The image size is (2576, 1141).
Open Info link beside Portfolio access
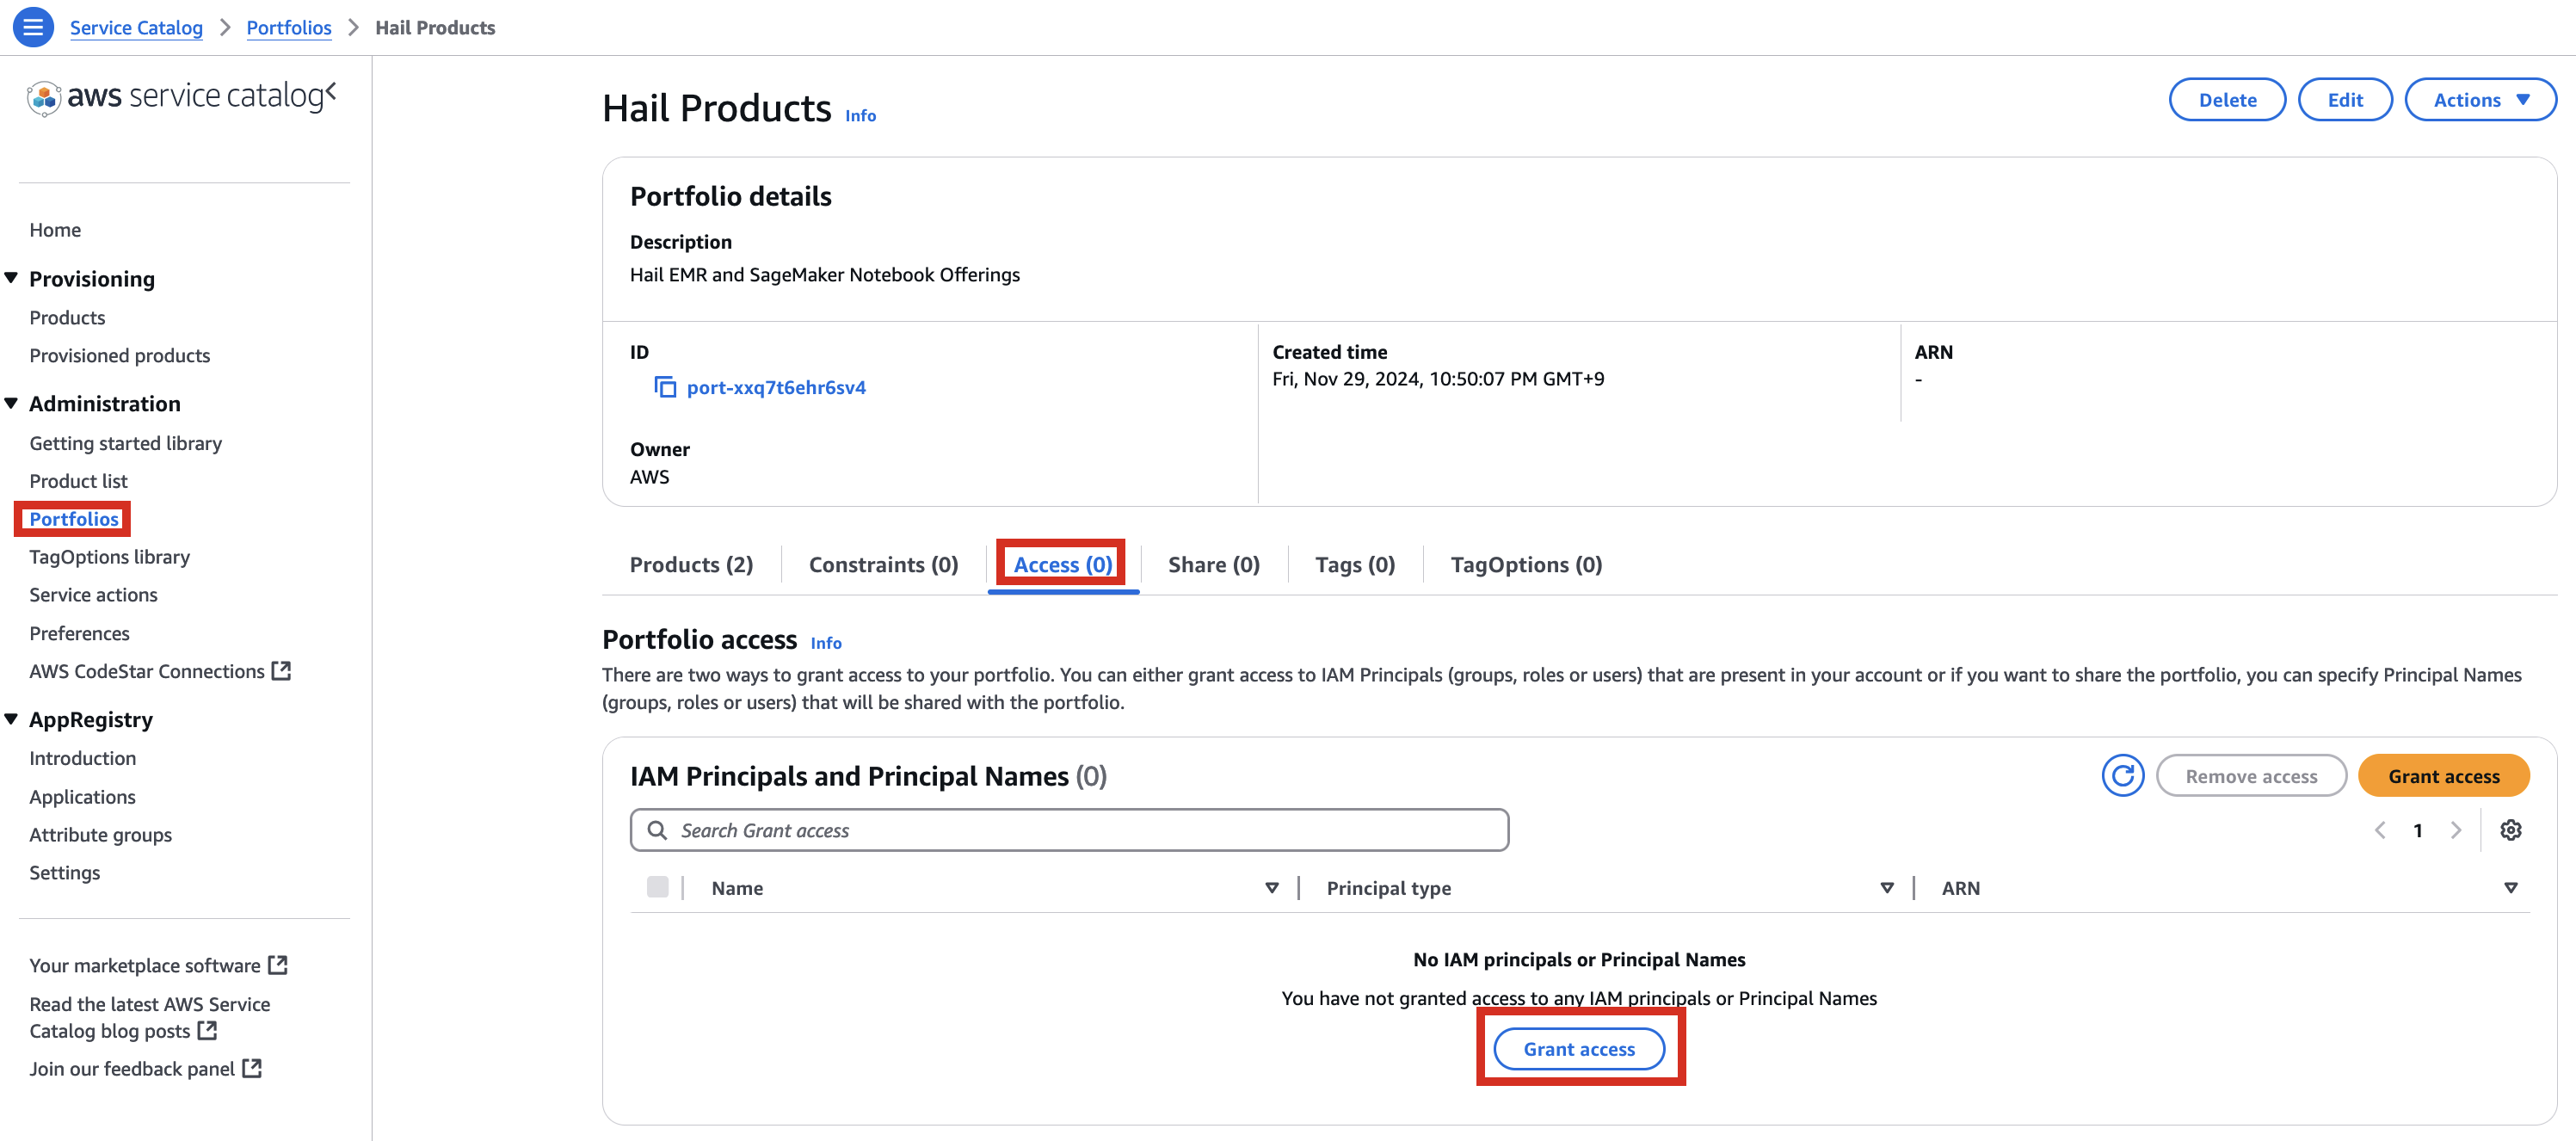pyautogui.click(x=825, y=643)
